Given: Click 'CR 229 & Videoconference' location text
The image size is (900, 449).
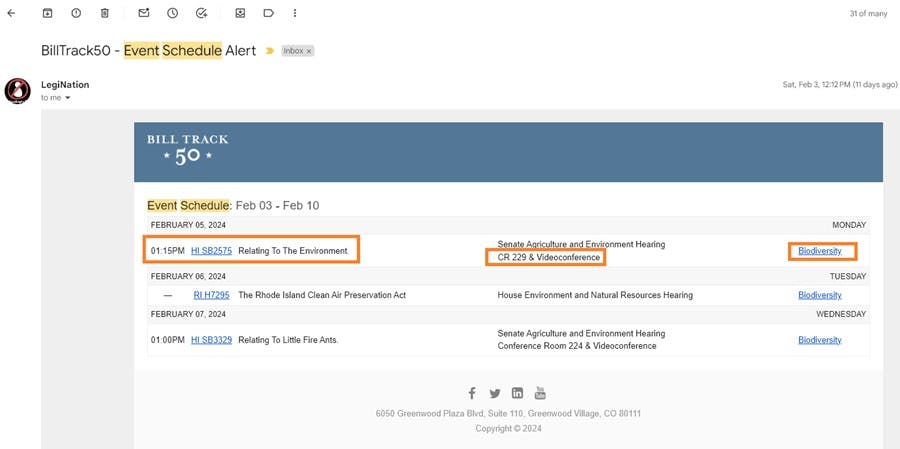Looking at the screenshot, I should pyautogui.click(x=549, y=258).
